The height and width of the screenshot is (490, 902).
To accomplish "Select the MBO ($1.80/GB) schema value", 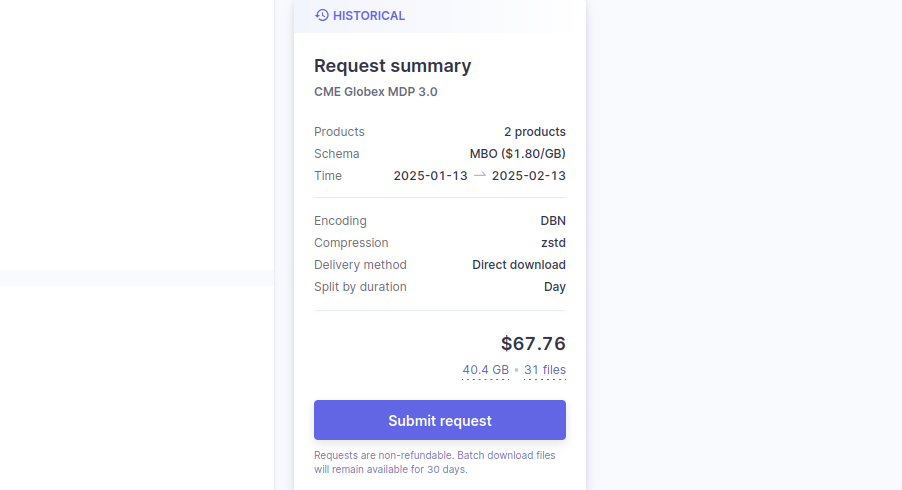I will pyautogui.click(x=518, y=154).
